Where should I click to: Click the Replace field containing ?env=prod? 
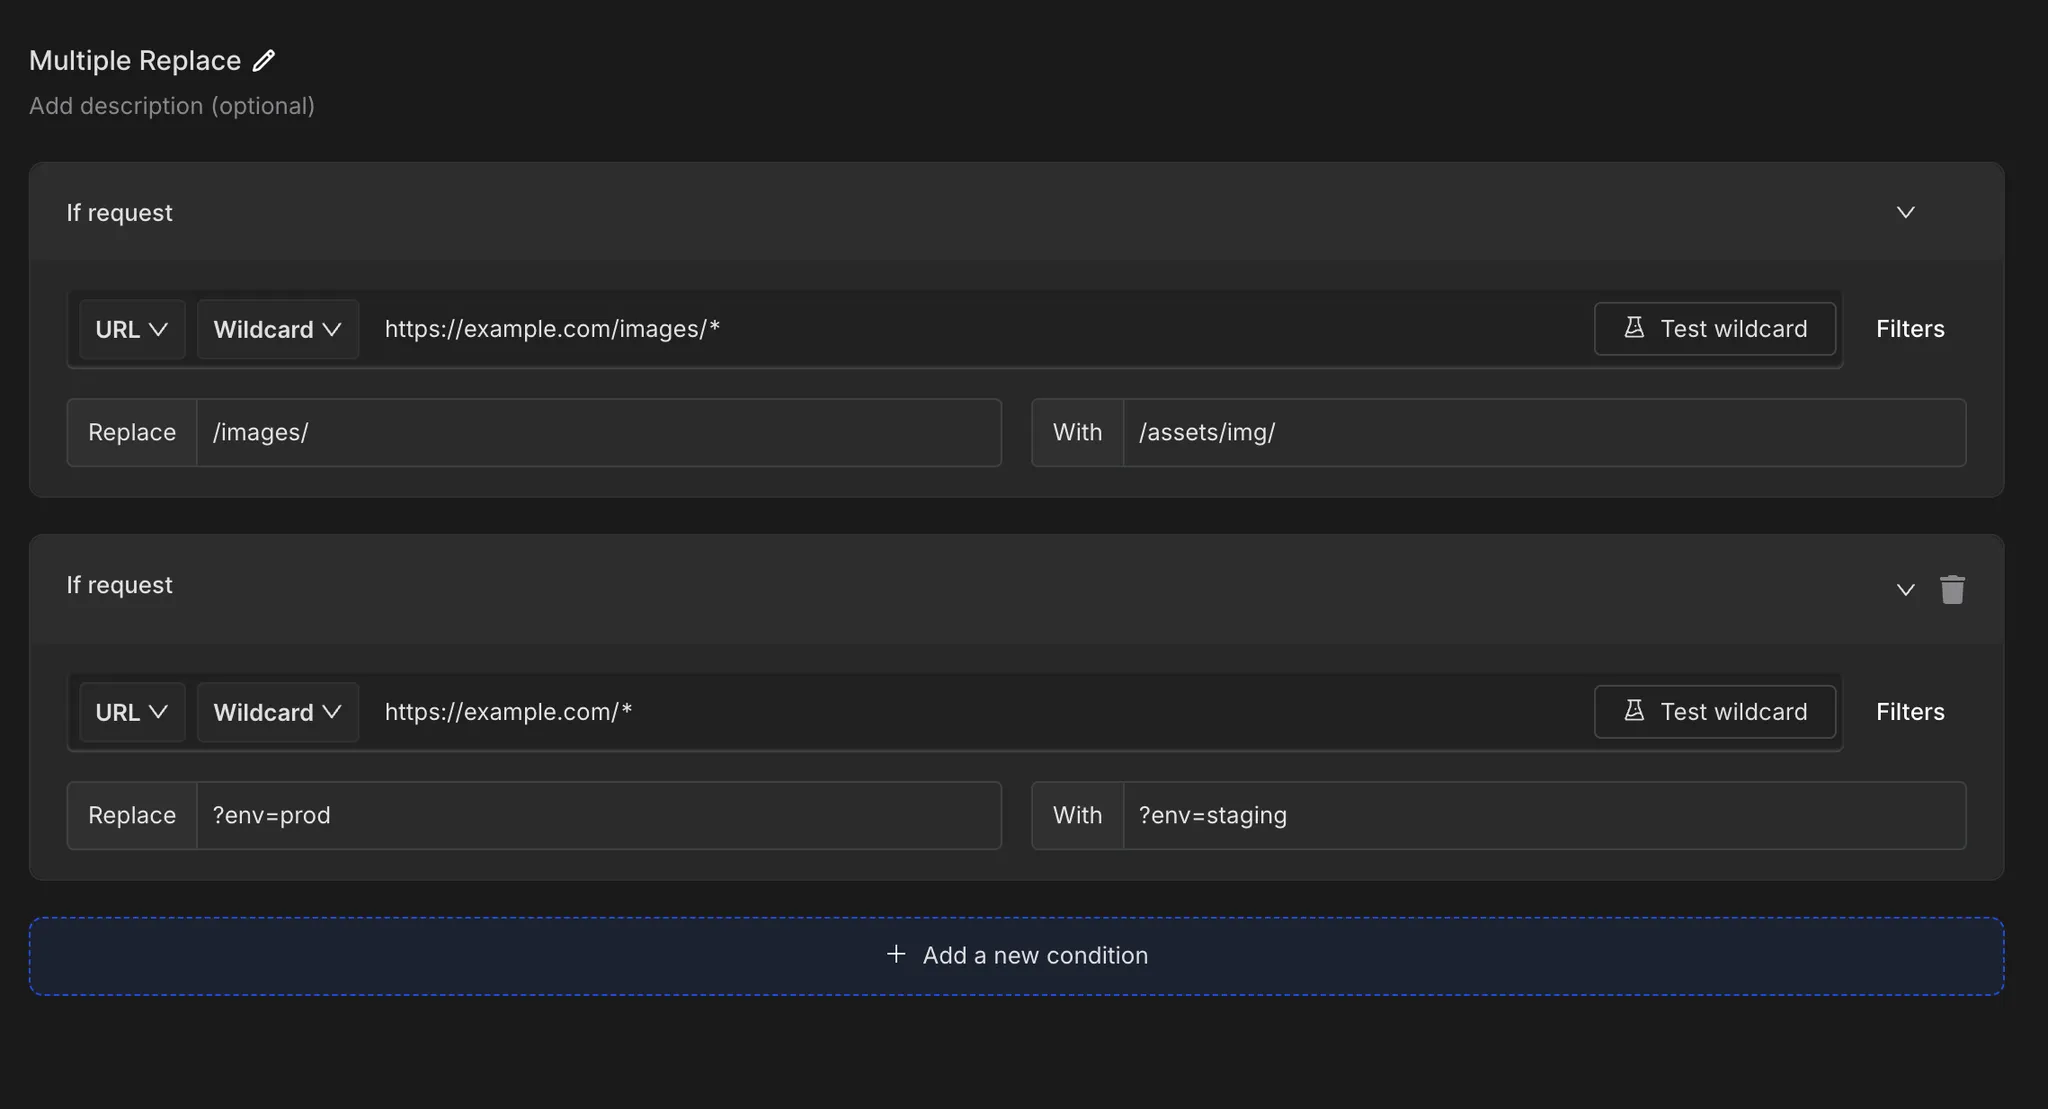pos(598,816)
